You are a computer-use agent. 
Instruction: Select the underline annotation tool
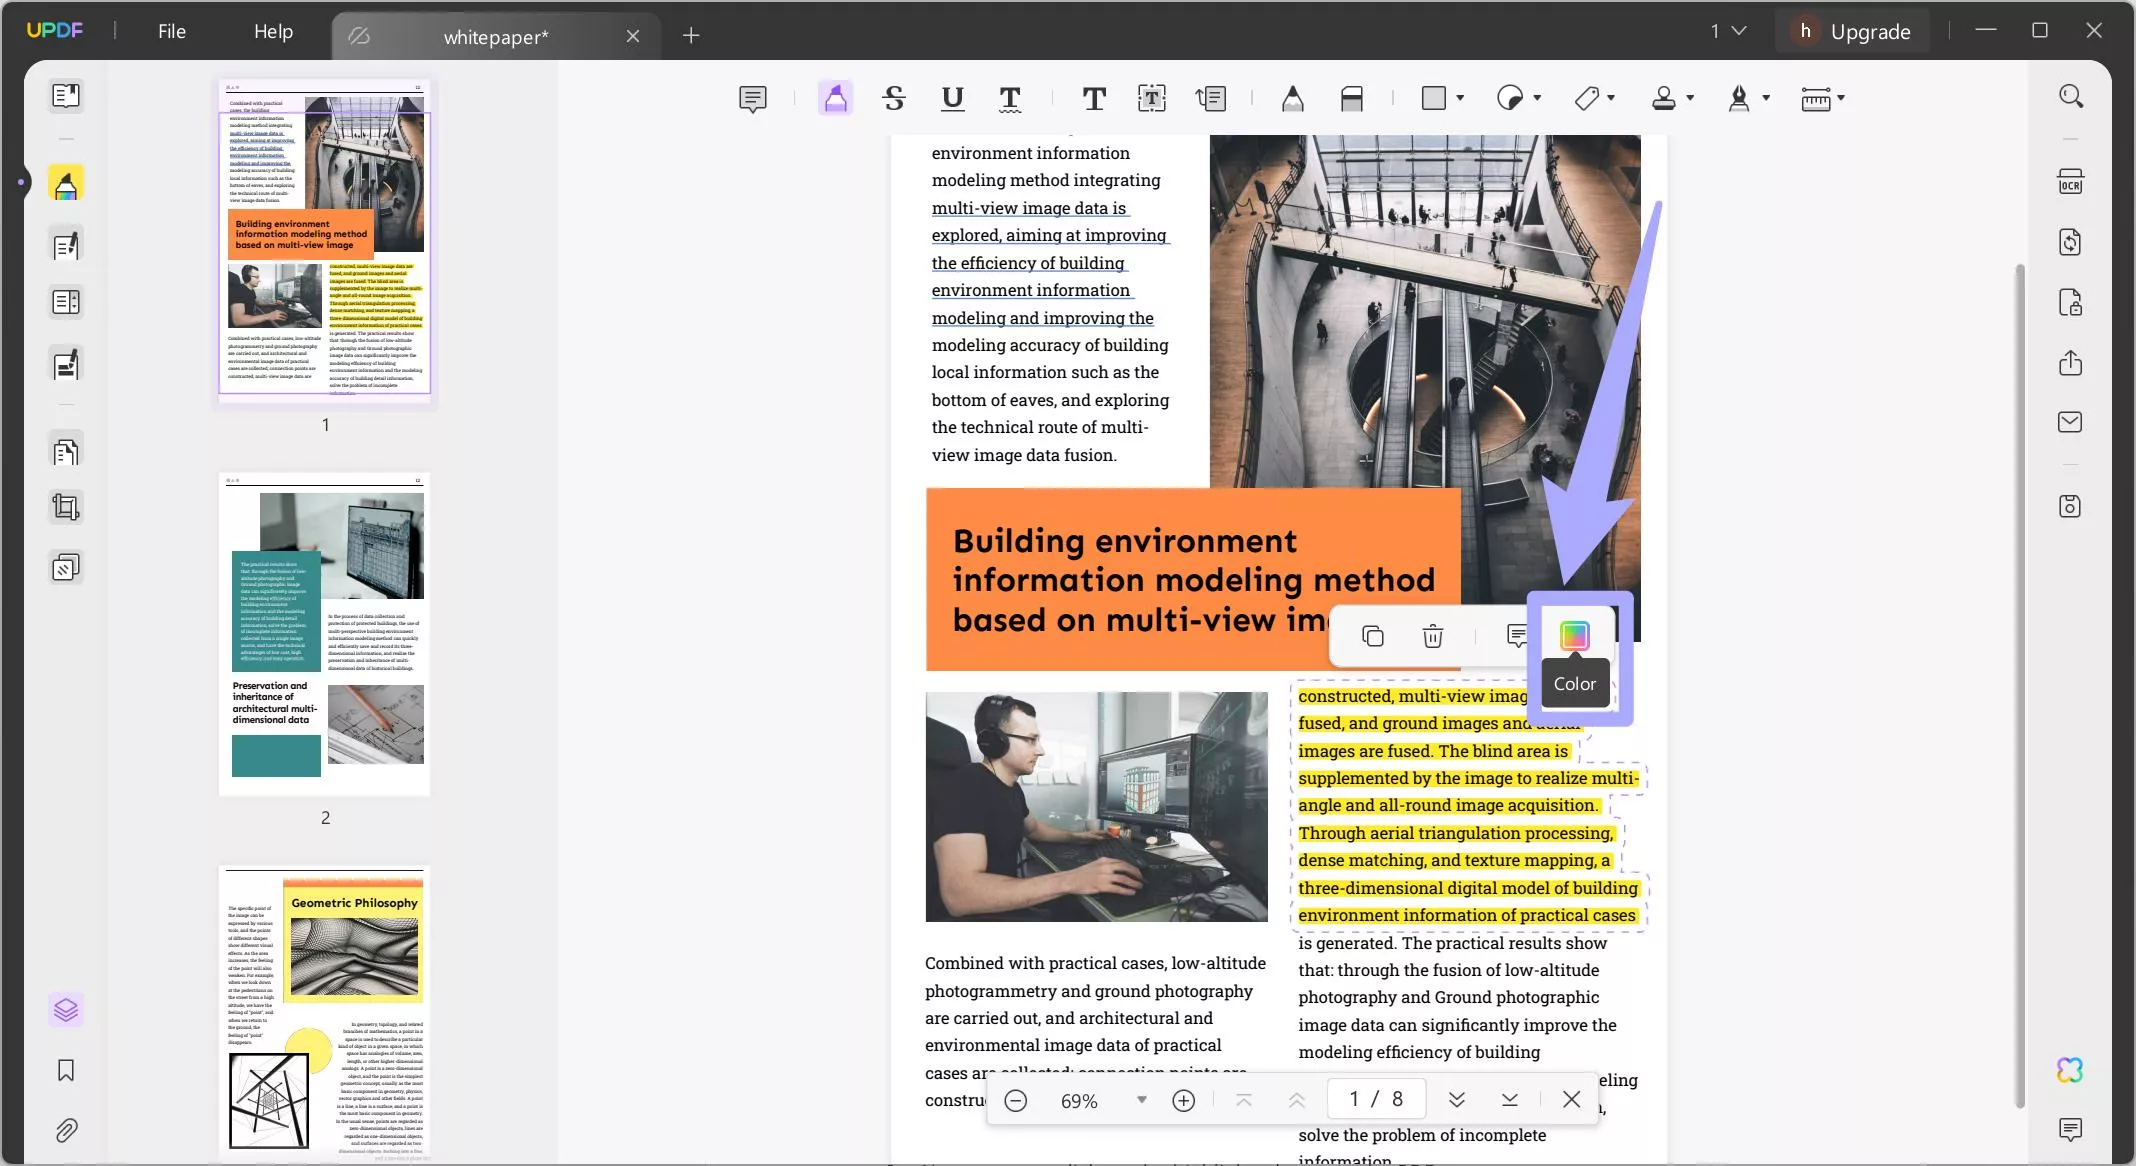pyautogui.click(x=952, y=98)
